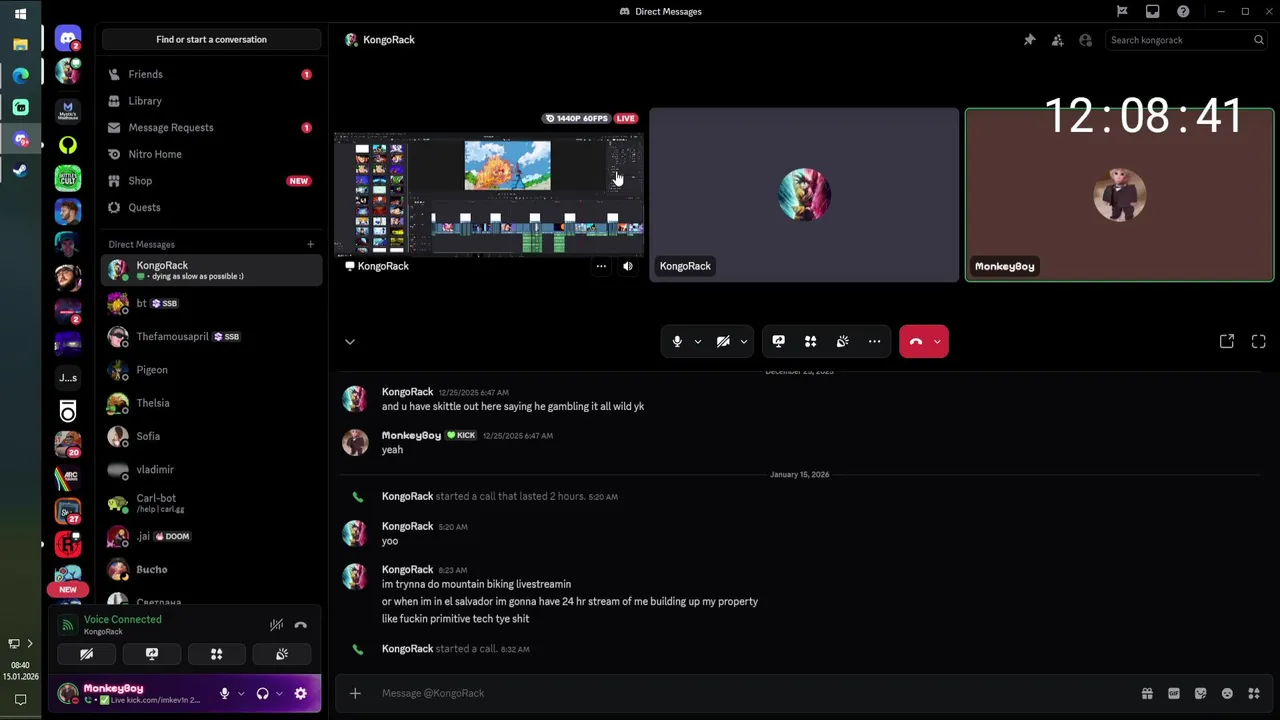The height and width of the screenshot is (720, 1280).
Task: View KongoRack's live stream thumbnail
Action: pyautogui.click(x=489, y=195)
